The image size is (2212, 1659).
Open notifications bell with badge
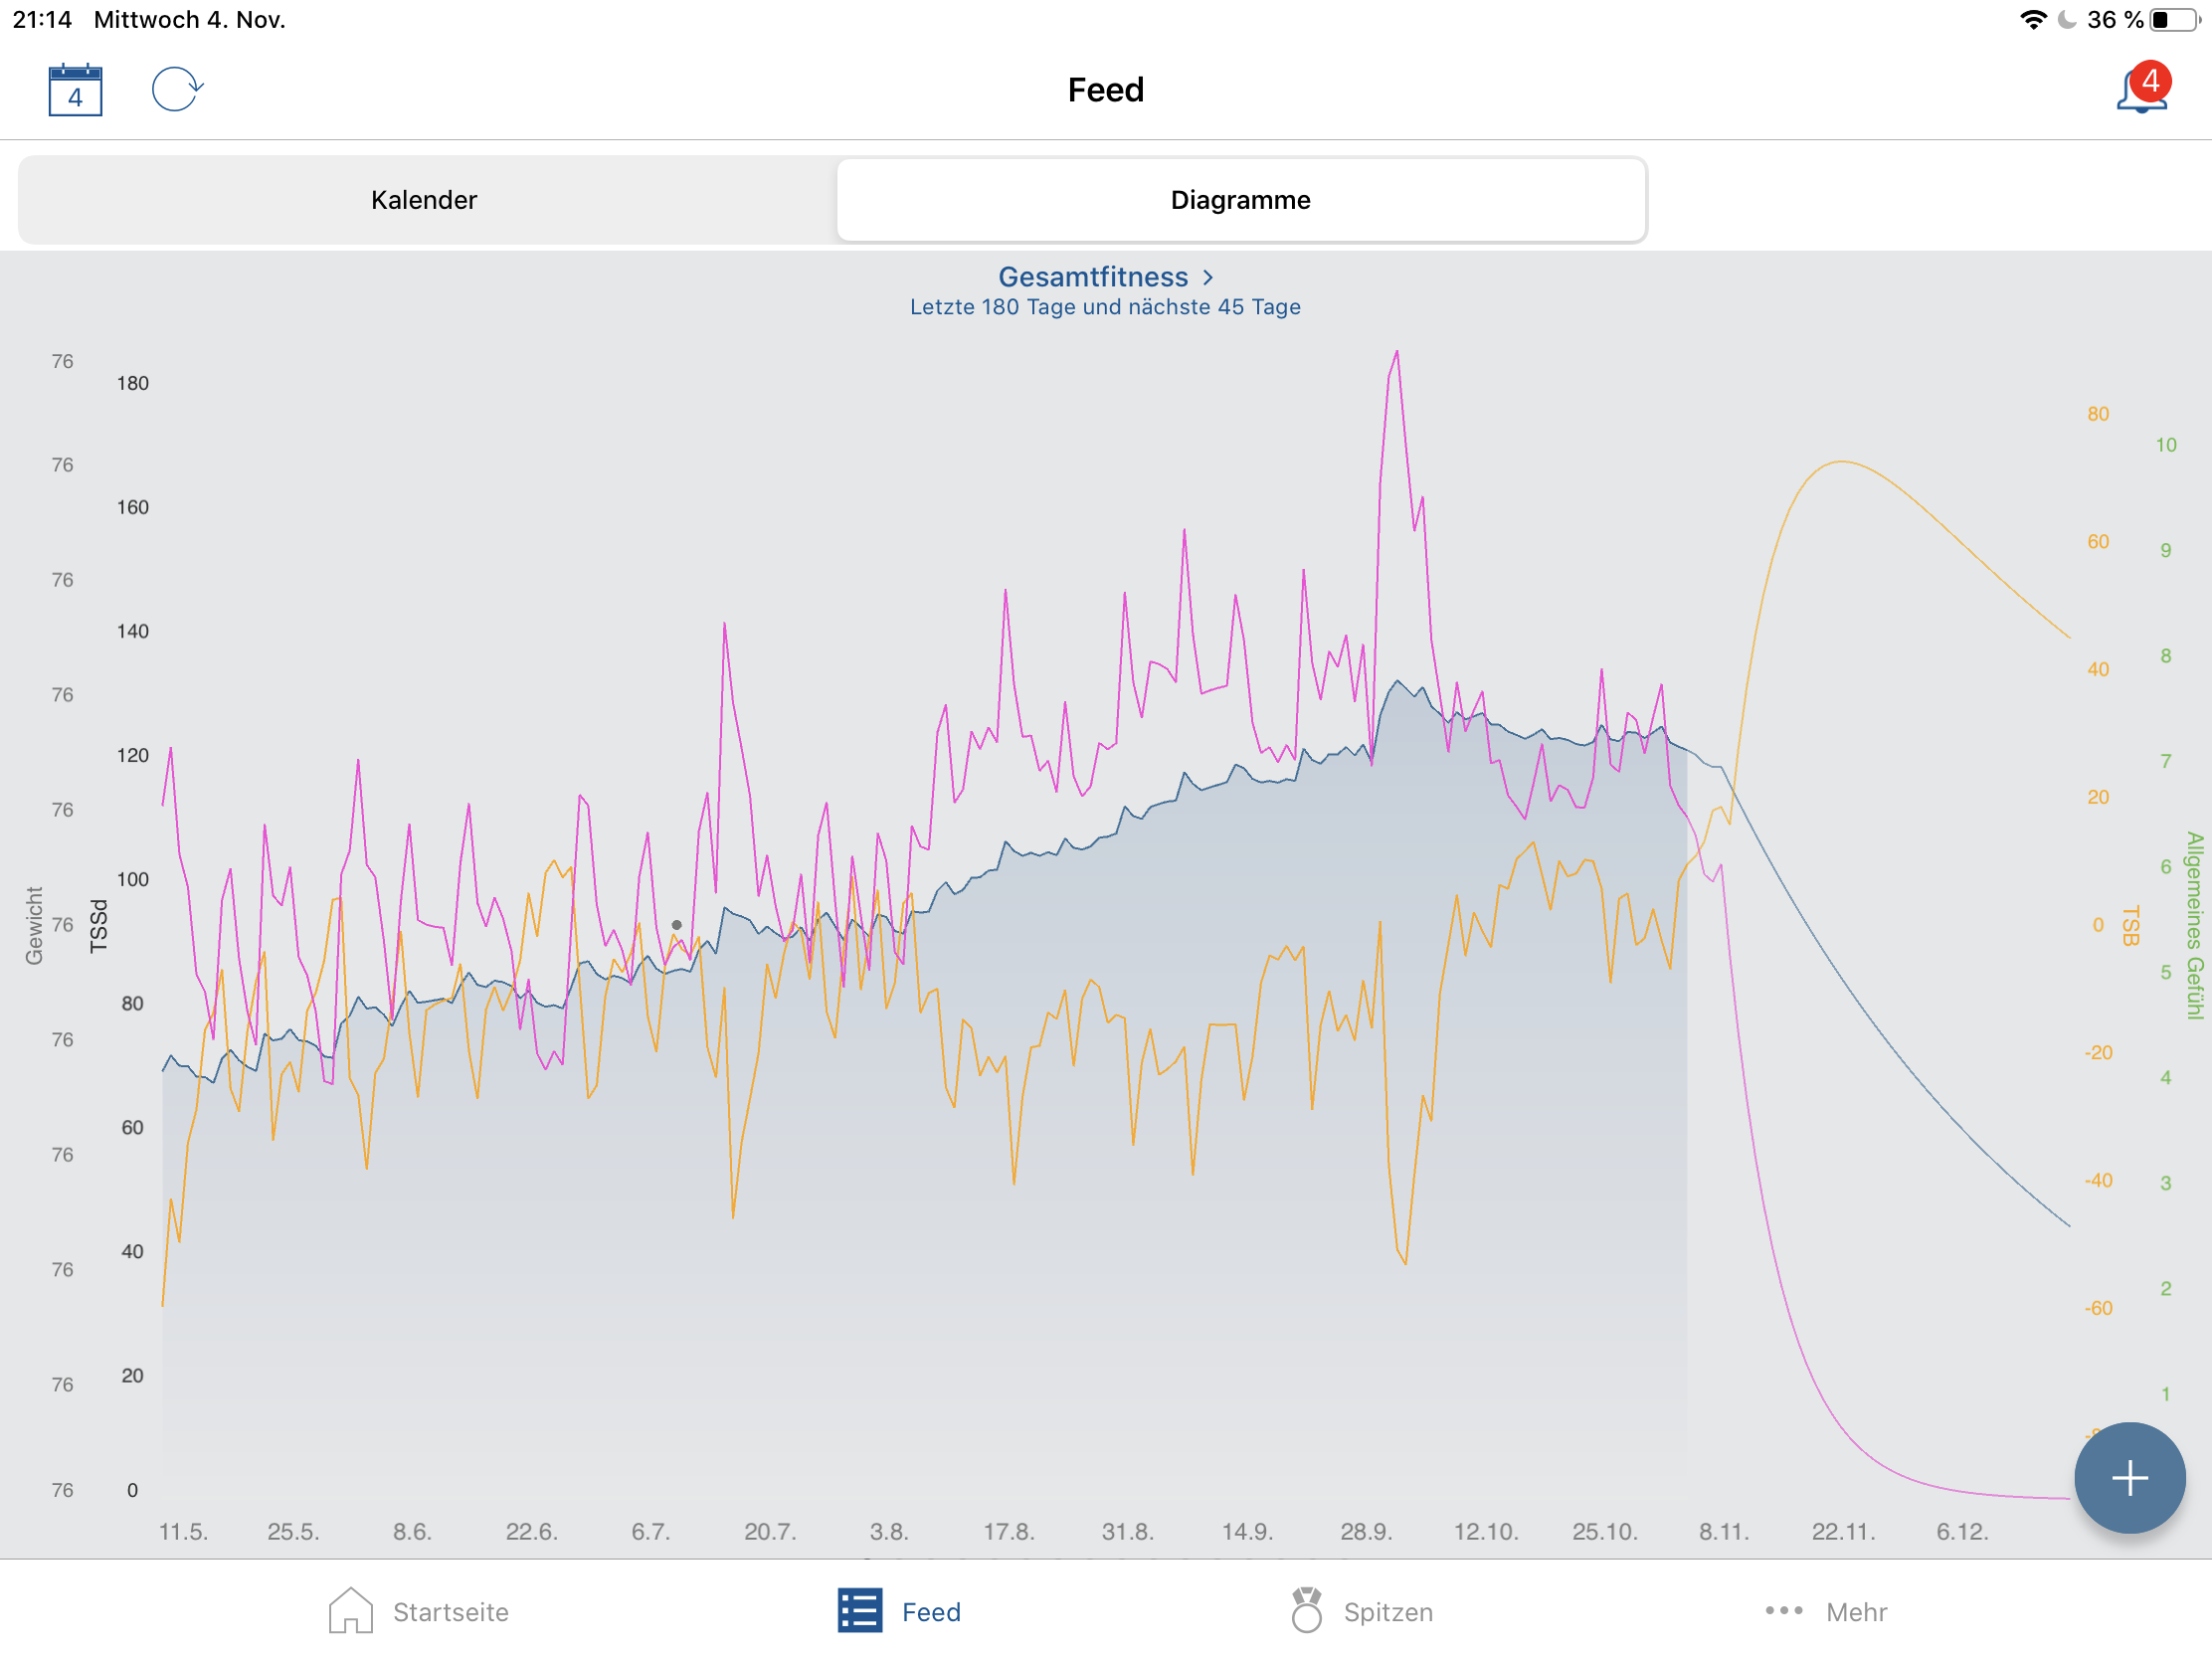tap(2141, 90)
